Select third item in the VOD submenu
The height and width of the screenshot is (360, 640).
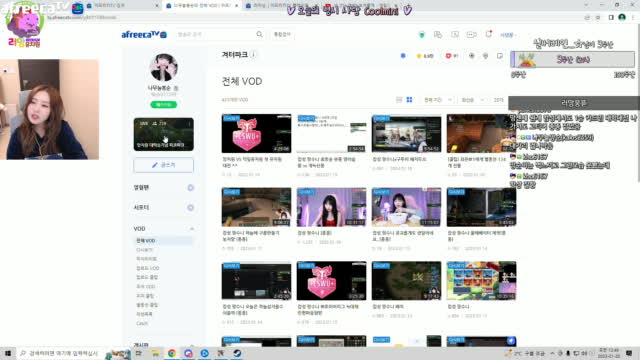point(146,259)
